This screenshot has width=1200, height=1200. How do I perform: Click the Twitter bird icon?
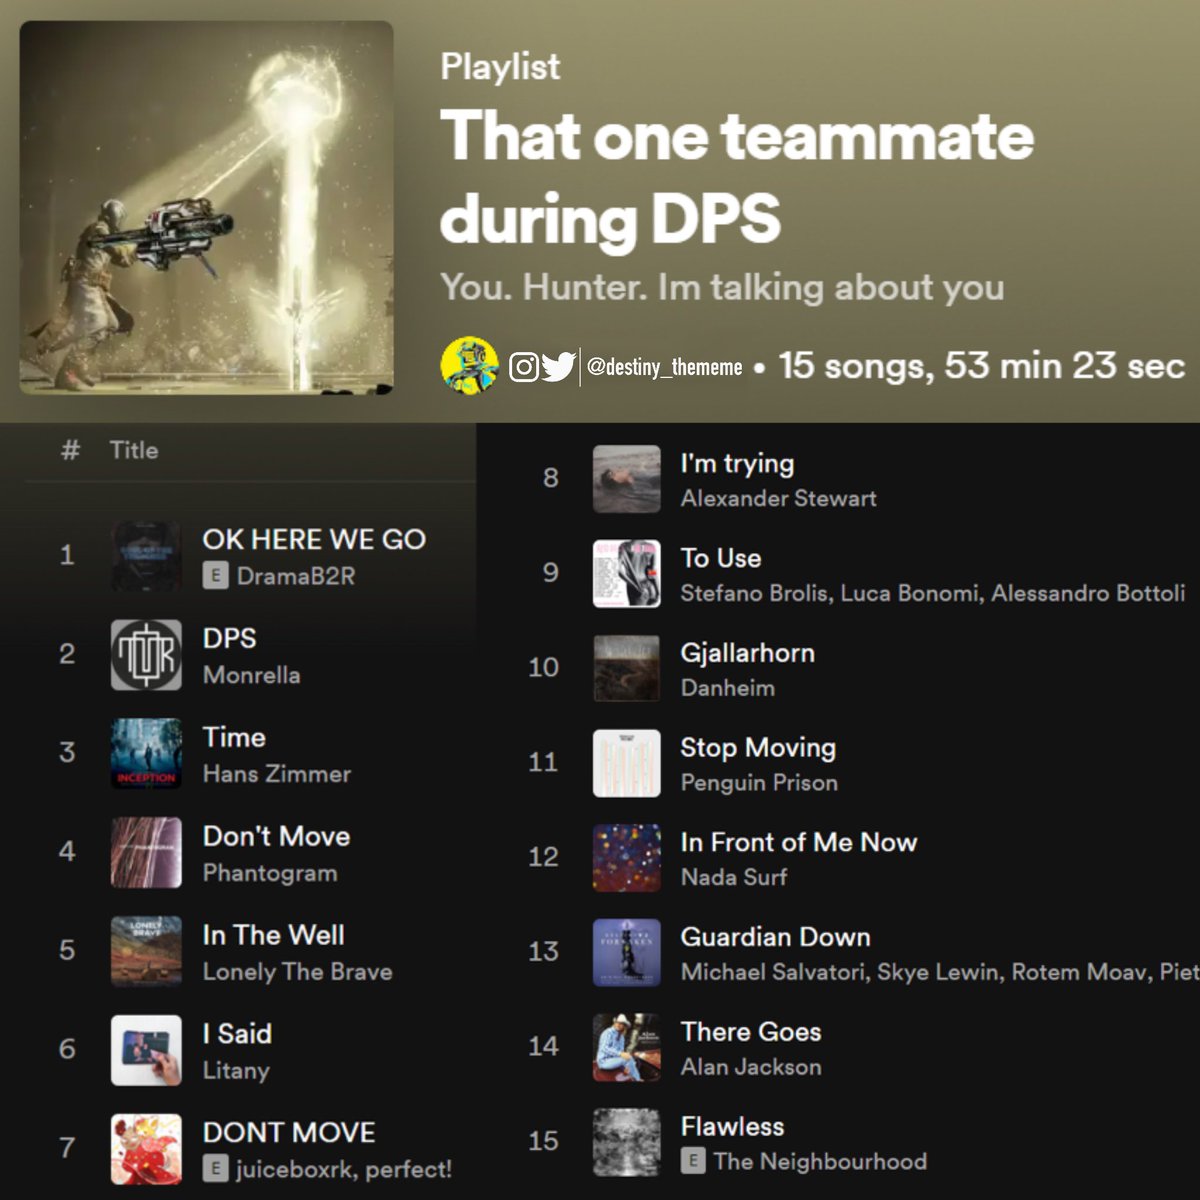tap(559, 367)
